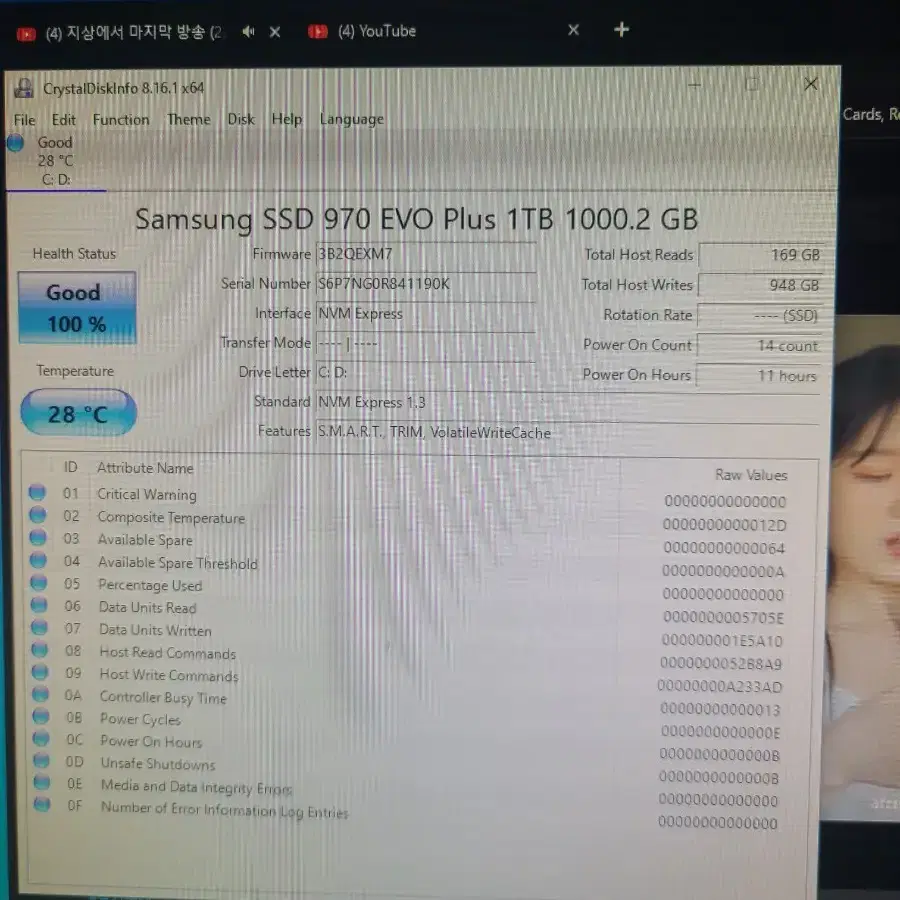Click the Total Host Writes value 948 GB

point(760,285)
